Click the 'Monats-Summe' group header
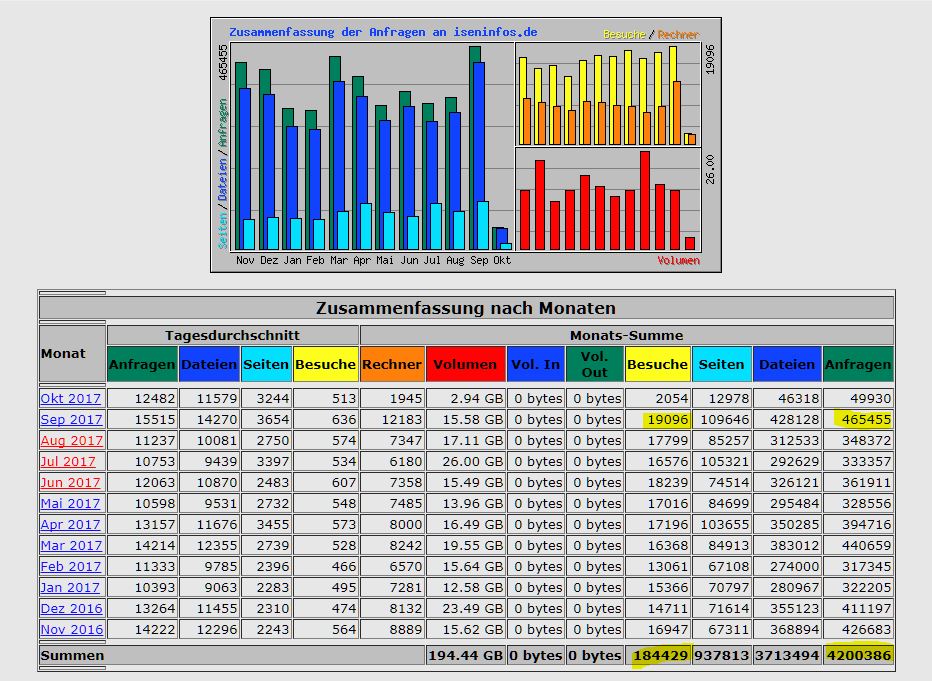 (626, 336)
